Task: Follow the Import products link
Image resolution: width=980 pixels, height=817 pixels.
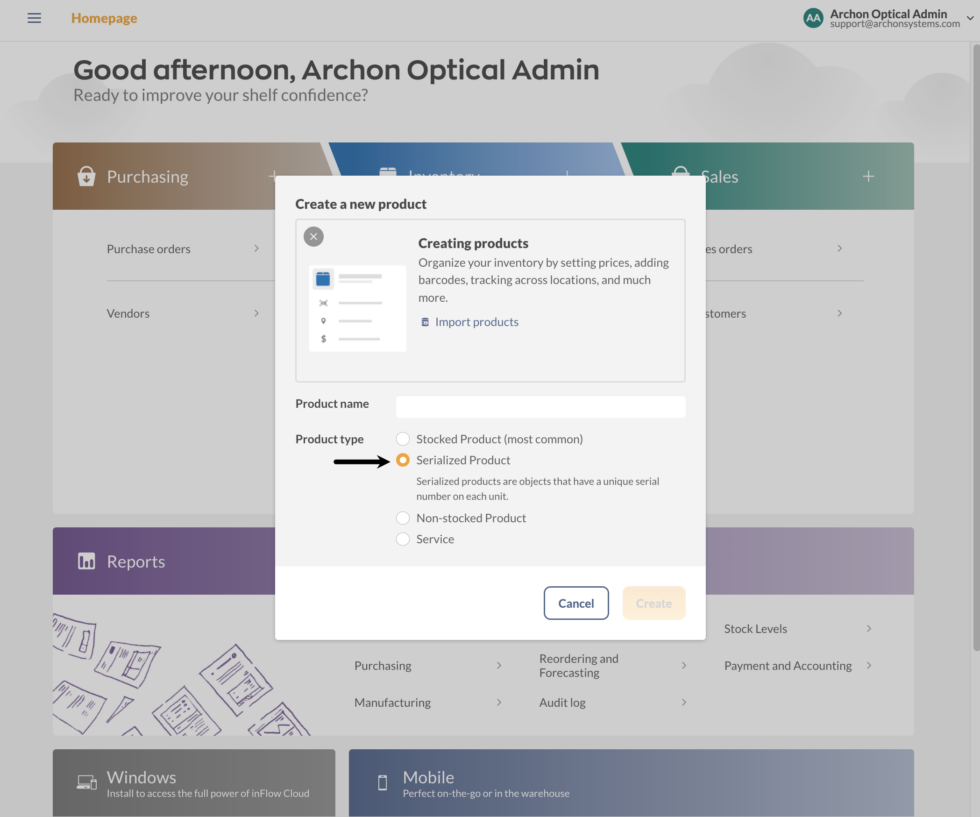Action: [x=476, y=322]
